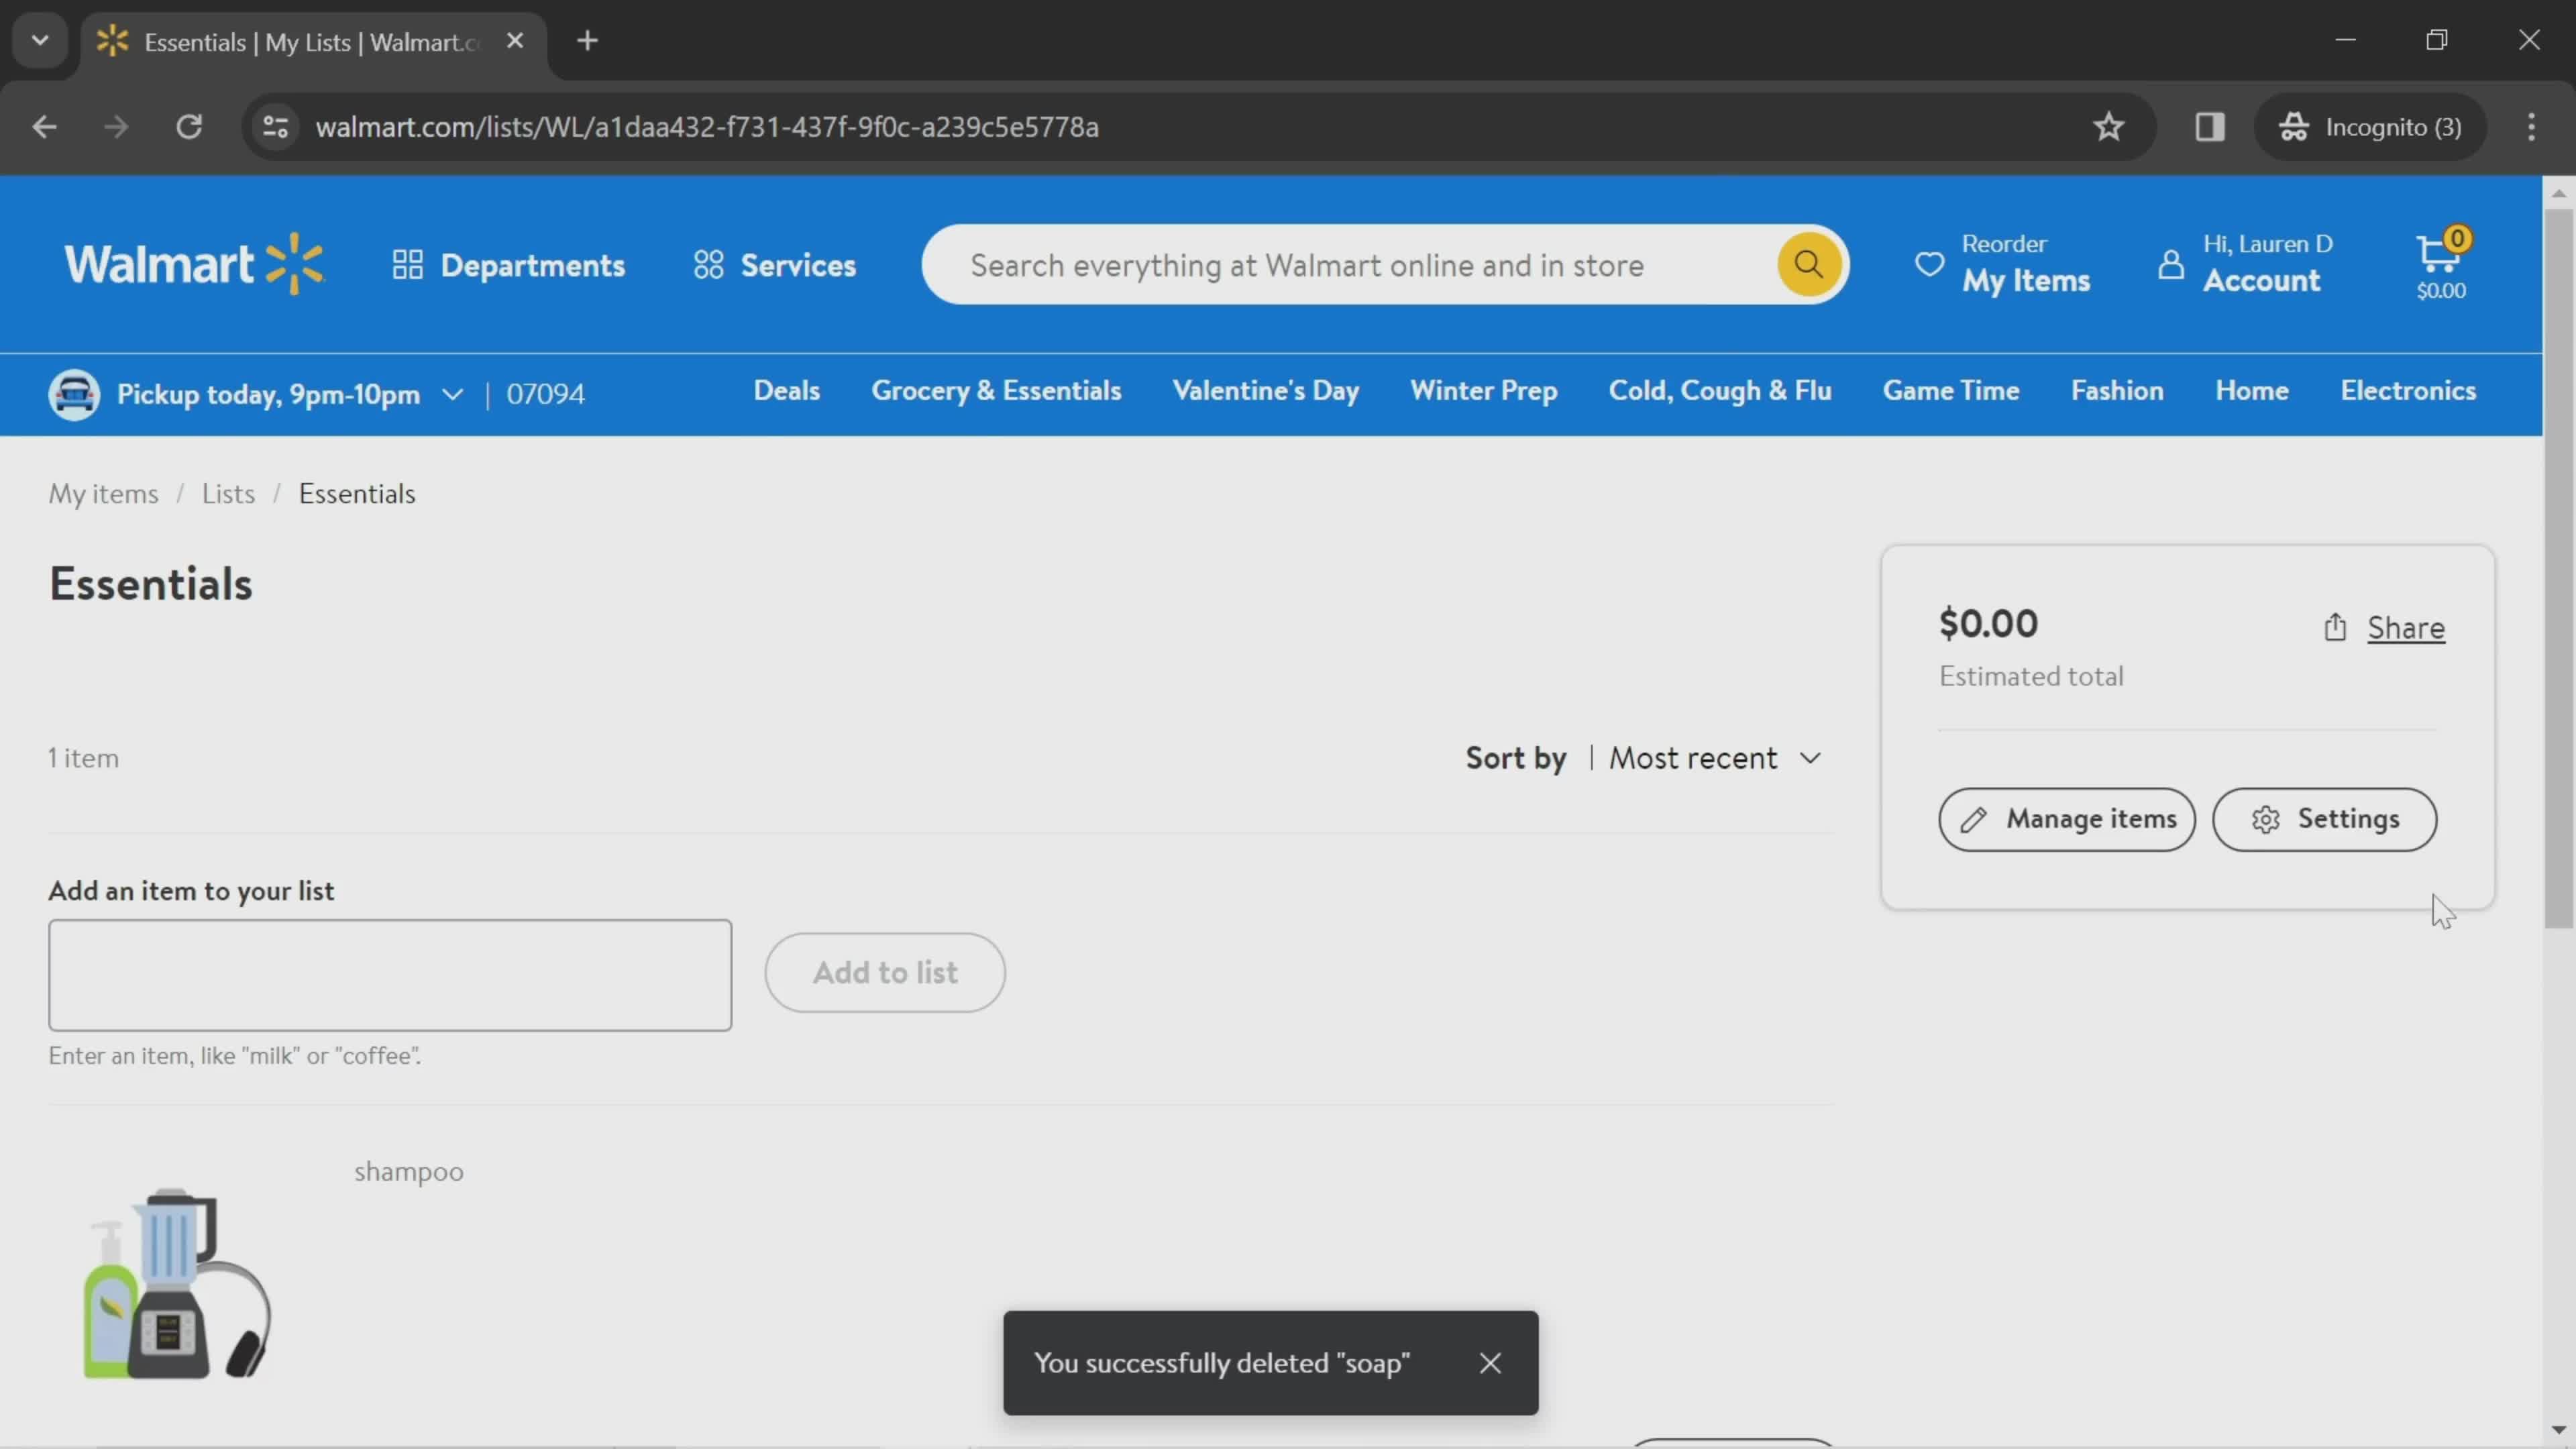Viewport: 2576px width, 1449px height.
Task: Toggle the browser side panel
Action: pyautogui.click(x=2209, y=127)
